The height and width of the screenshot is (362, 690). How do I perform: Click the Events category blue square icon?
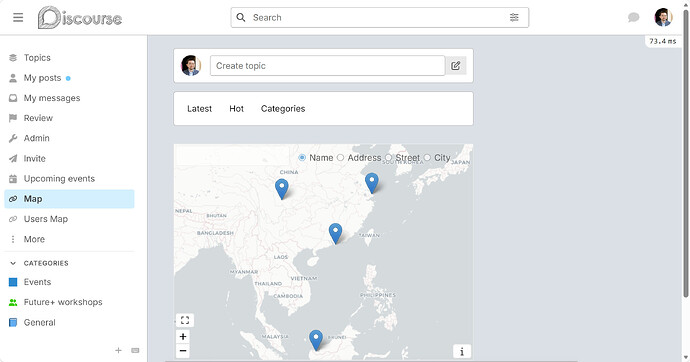(x=13, y=282)
